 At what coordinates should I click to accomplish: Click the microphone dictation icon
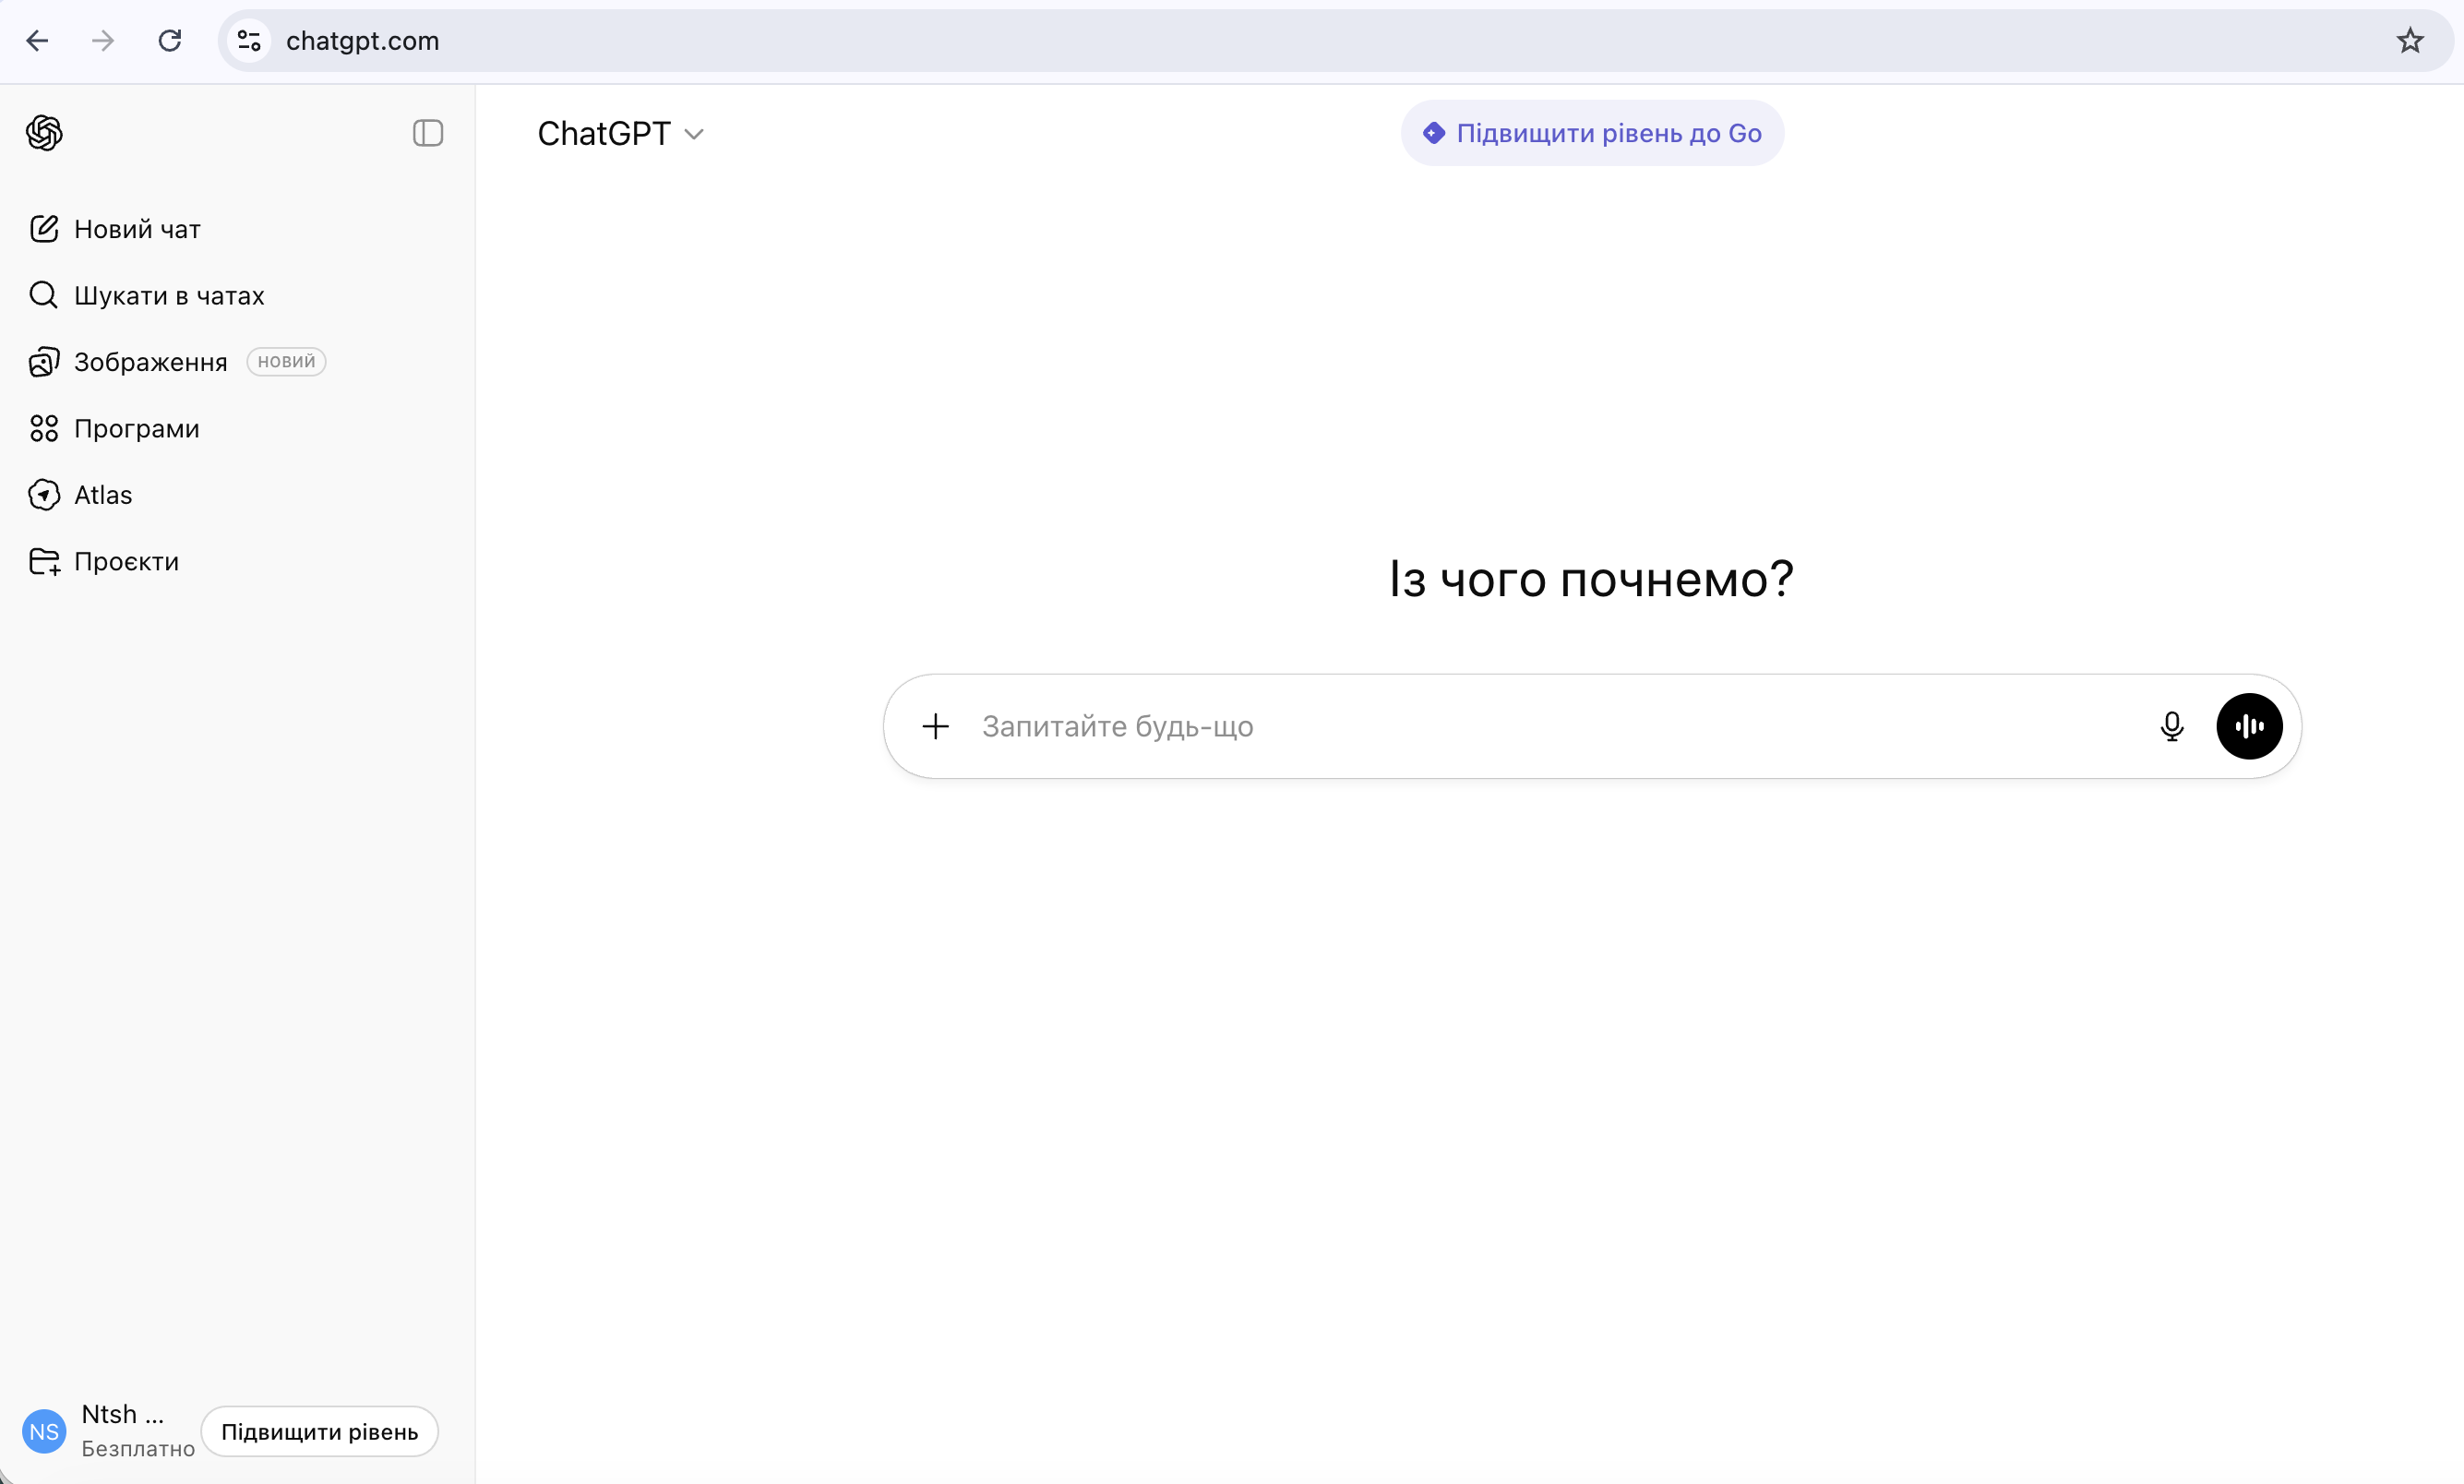coord(2171,726)
